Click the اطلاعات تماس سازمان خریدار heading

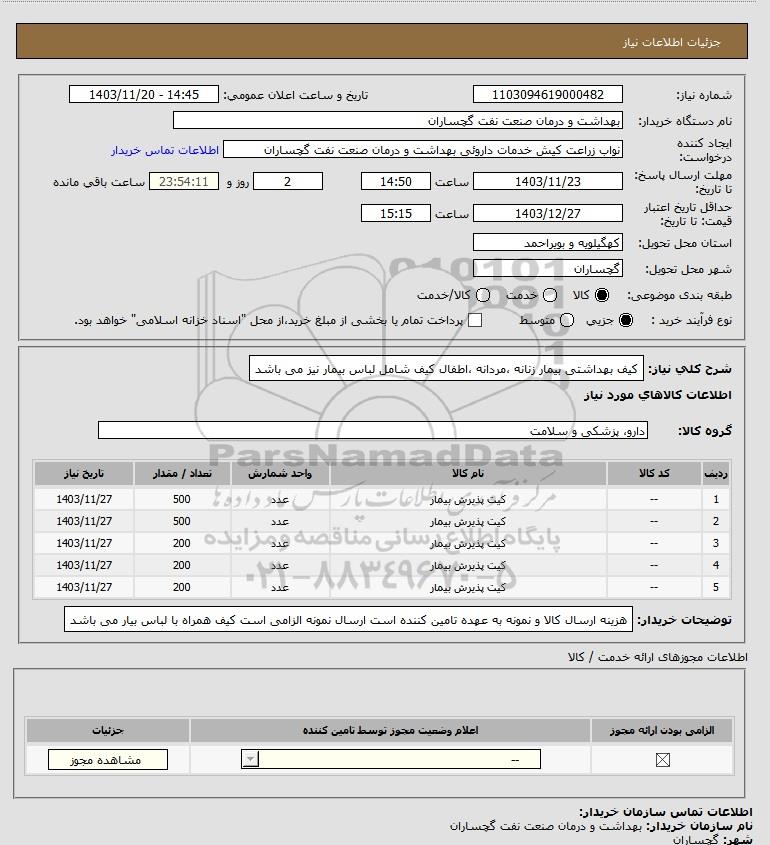pyautogui.click(x=665, y=812)
